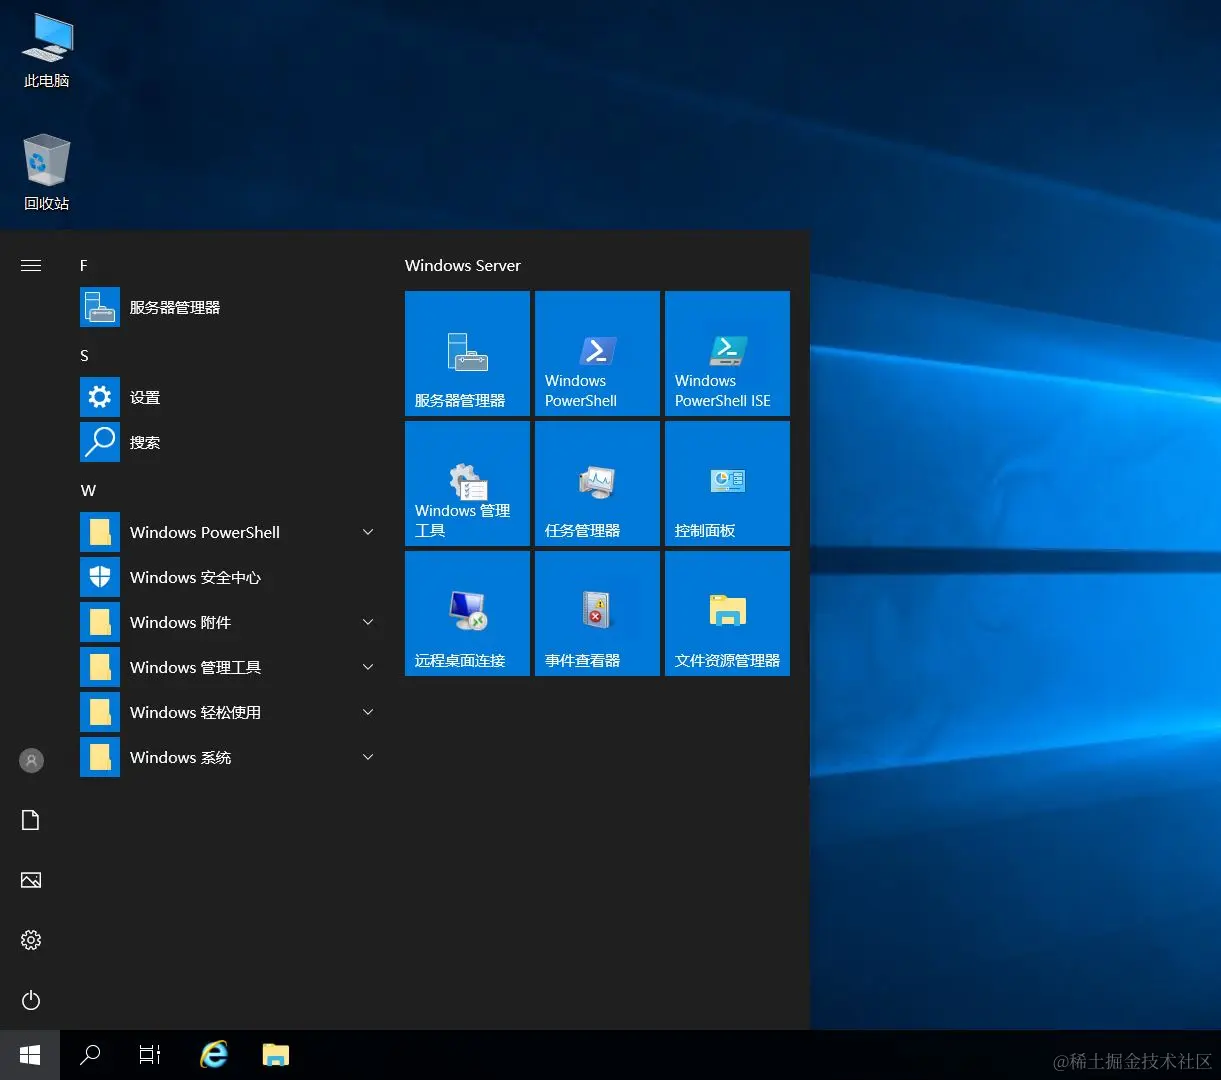Open the 任务管理器 tile
Screen dimensions: 1221x1080
(597, 483)
